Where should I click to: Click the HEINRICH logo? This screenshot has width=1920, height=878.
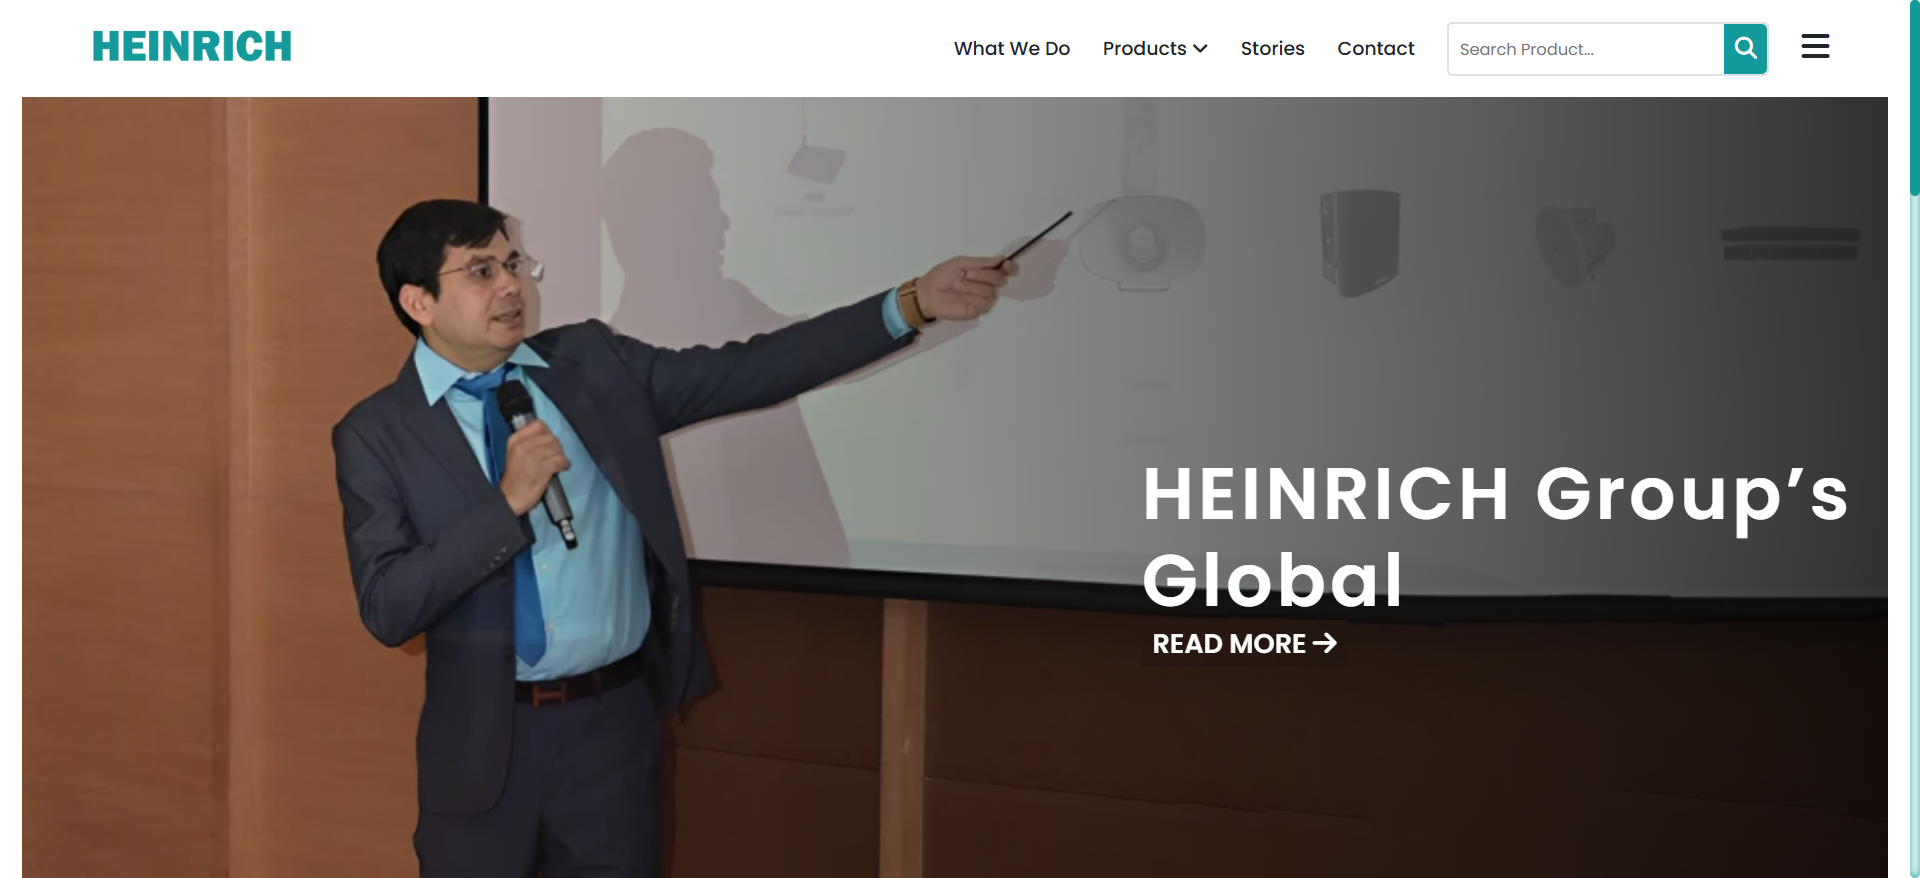pyautogui.click(x=192, y=46)
